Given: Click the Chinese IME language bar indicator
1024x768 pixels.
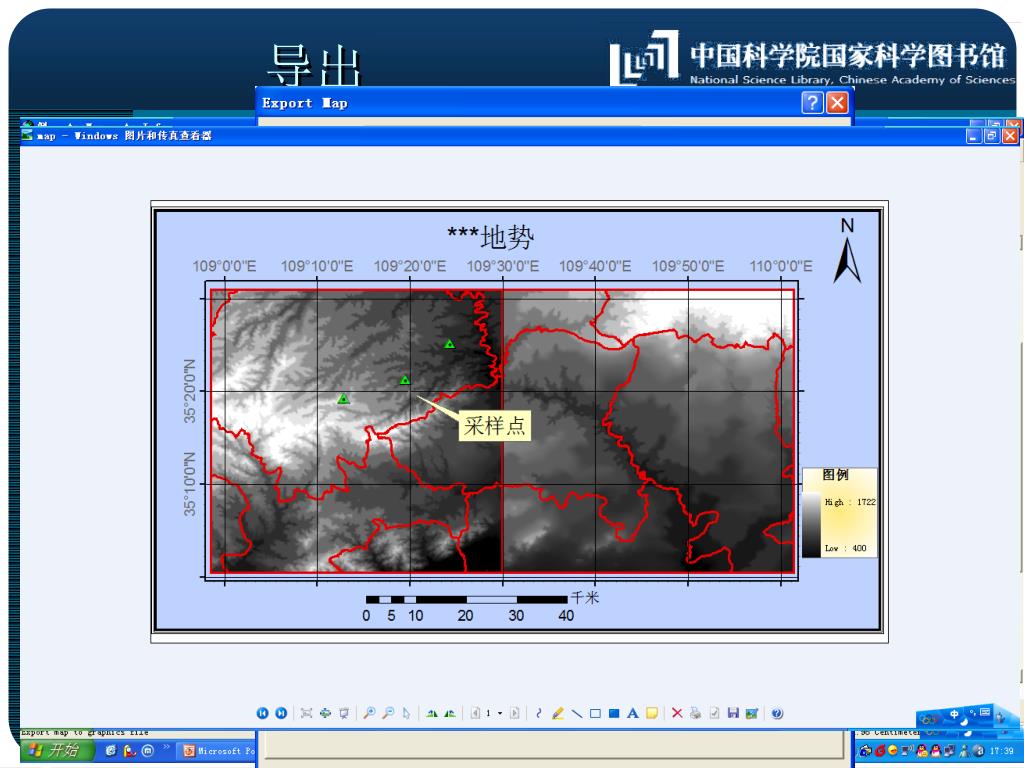Looking at the screenshot, I should coord(954,715).
